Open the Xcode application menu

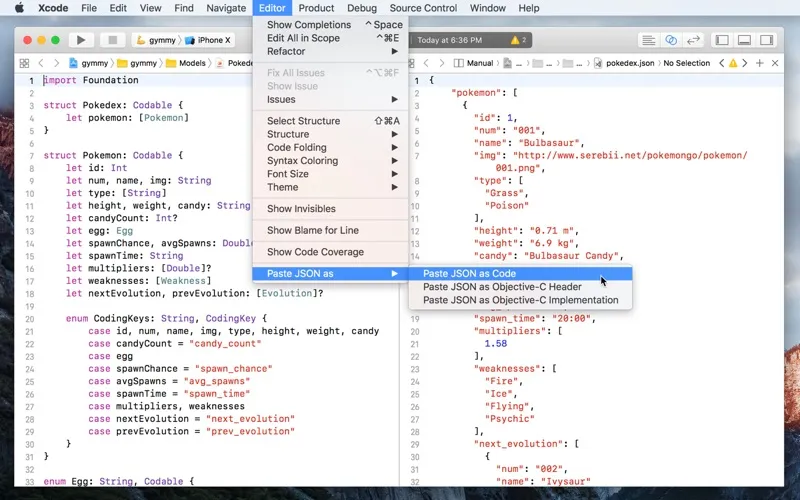[x=53, y=8]
